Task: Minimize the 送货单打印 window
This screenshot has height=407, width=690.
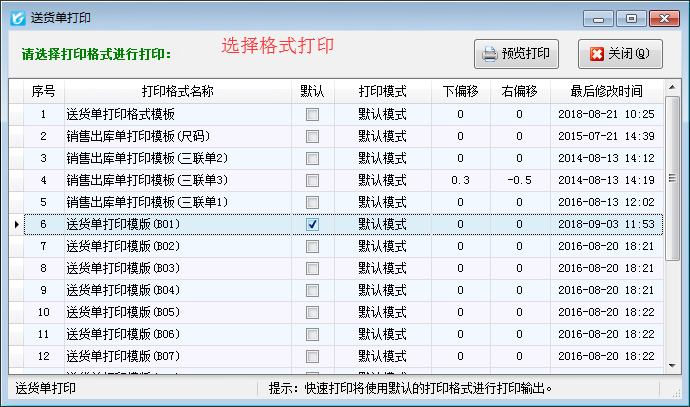Action: 599,17
